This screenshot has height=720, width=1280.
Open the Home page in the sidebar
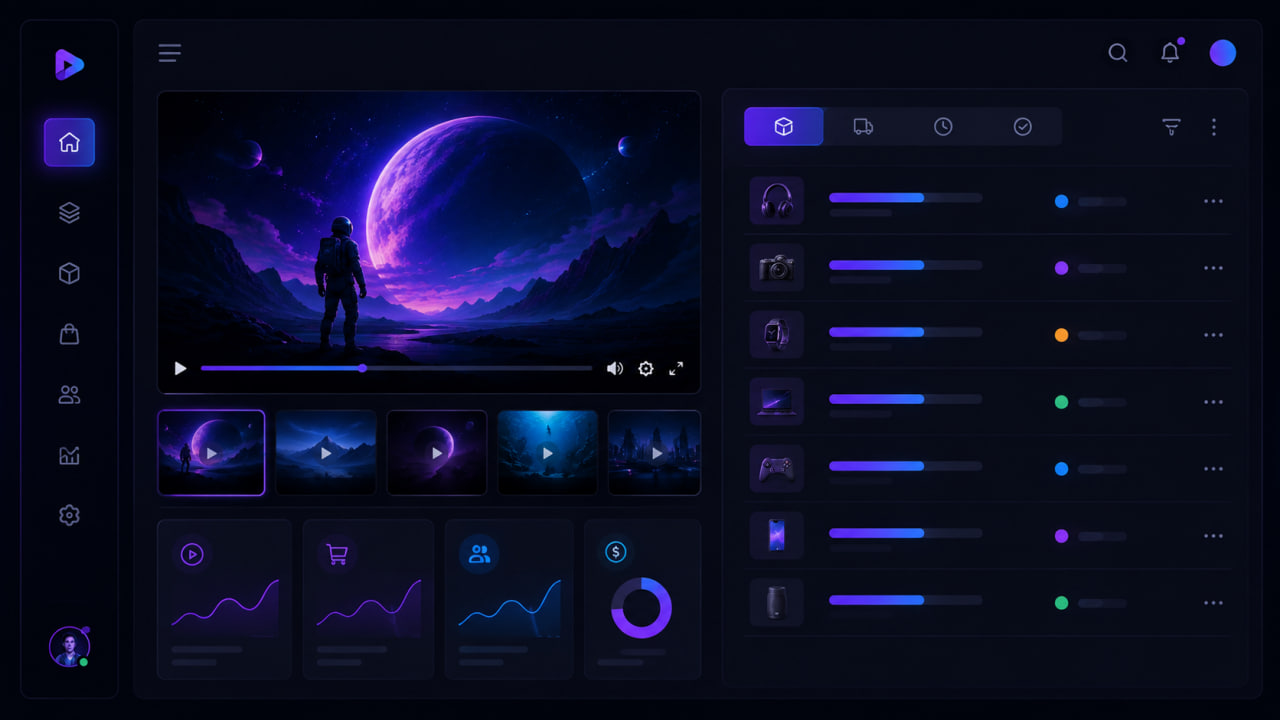click(x=69, y=142)
